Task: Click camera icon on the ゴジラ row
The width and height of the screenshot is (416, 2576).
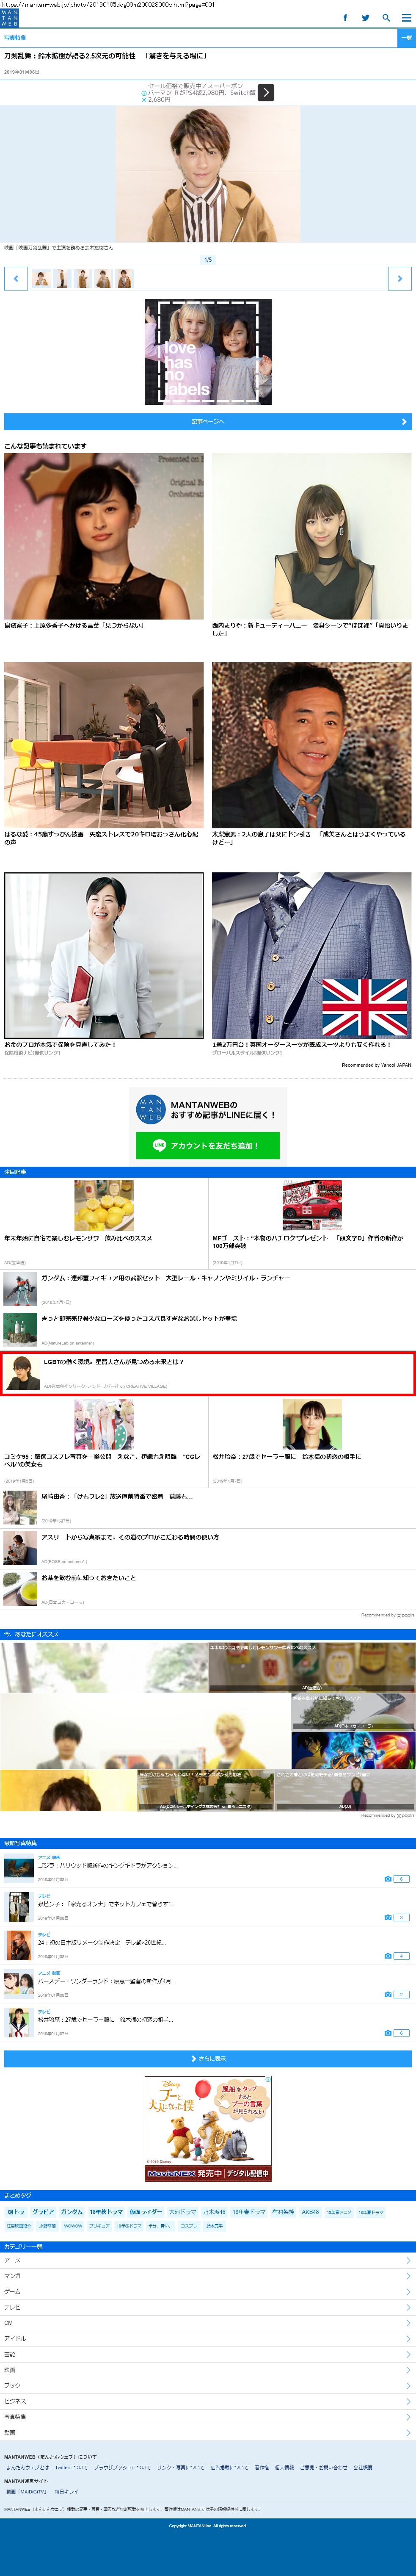Action: coord(388,1879)
